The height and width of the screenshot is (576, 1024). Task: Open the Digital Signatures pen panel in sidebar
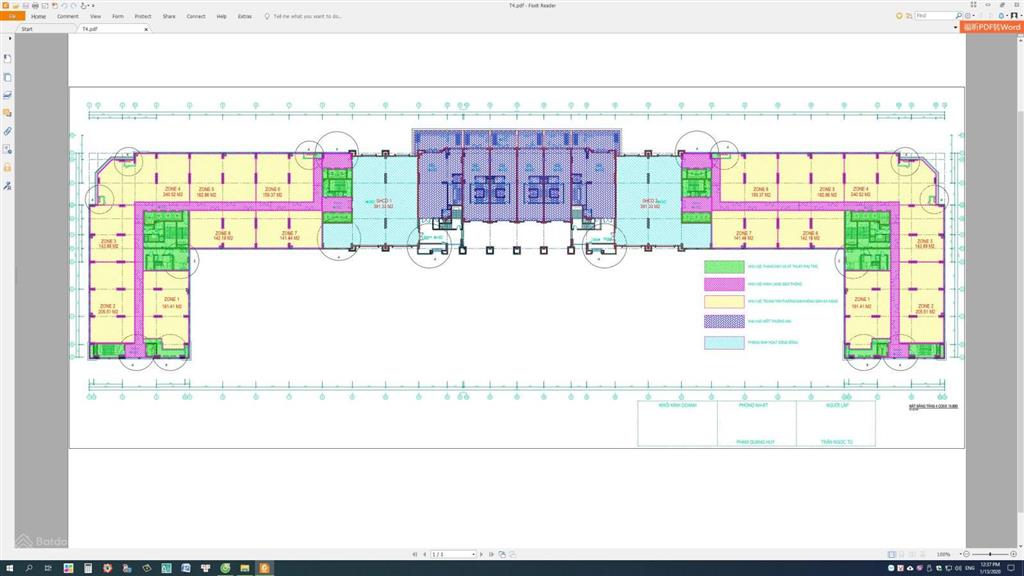click(x=7, y=186)
